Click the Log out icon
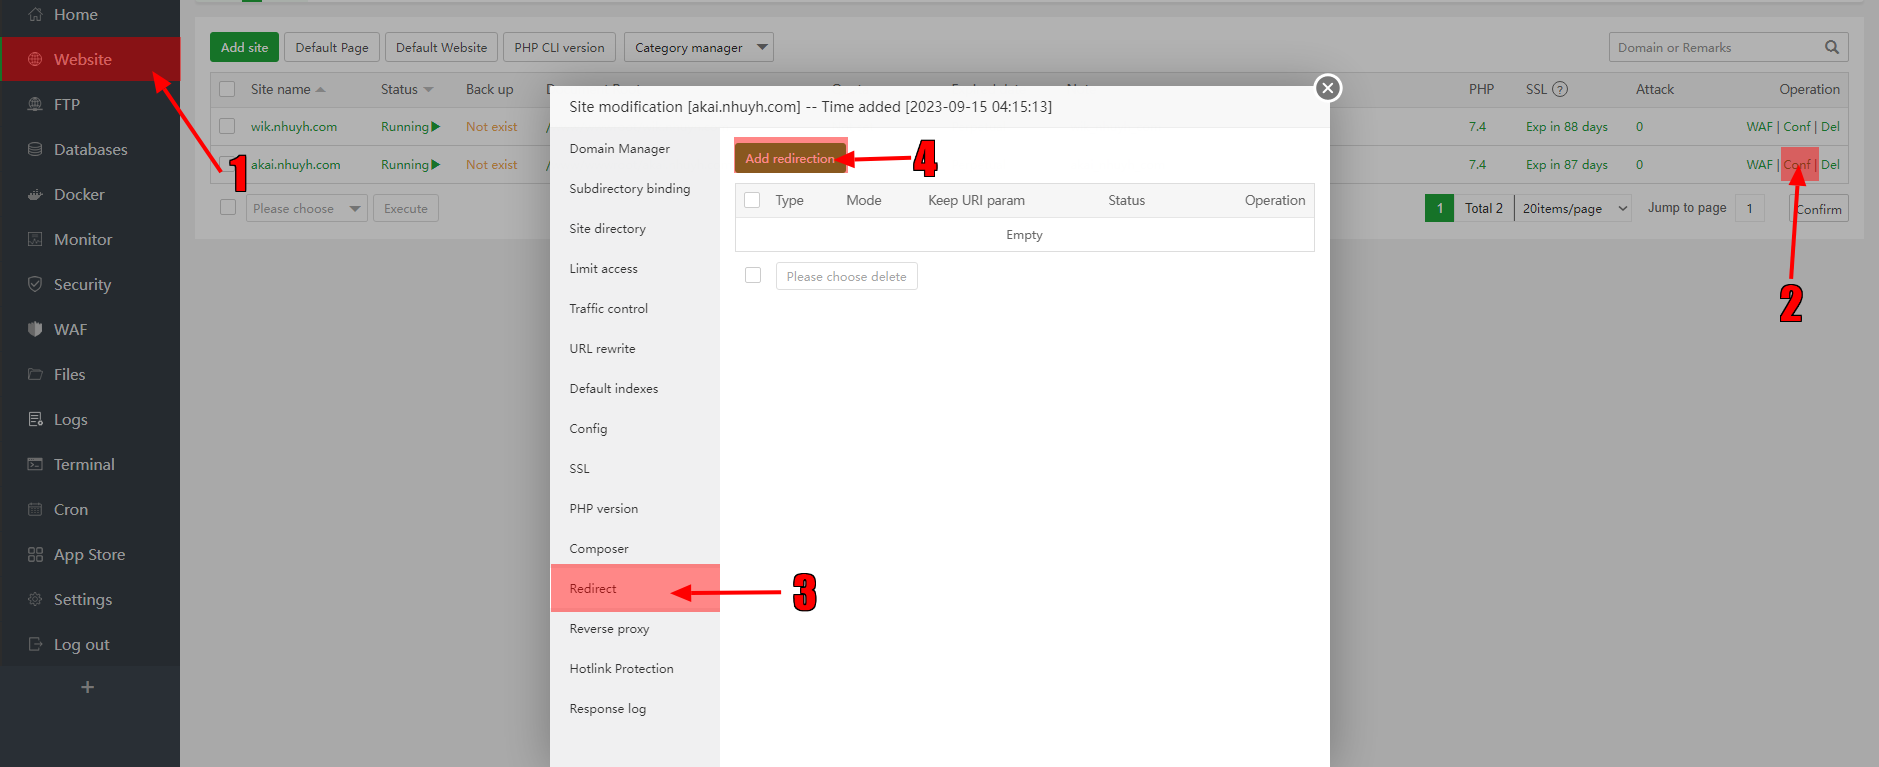Screen dimensions: 1879x767 click(x=35, y=645)
